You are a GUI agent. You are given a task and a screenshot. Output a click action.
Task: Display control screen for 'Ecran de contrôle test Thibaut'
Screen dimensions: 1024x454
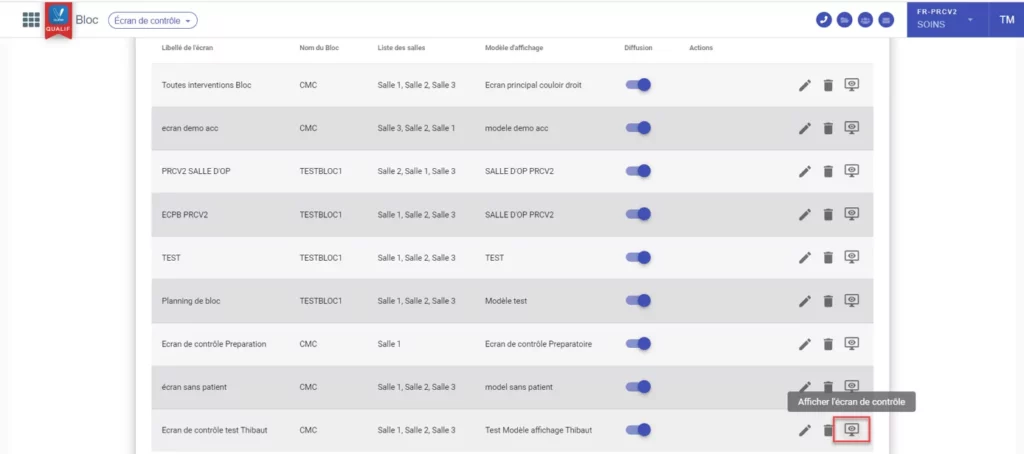click(851, 430)
